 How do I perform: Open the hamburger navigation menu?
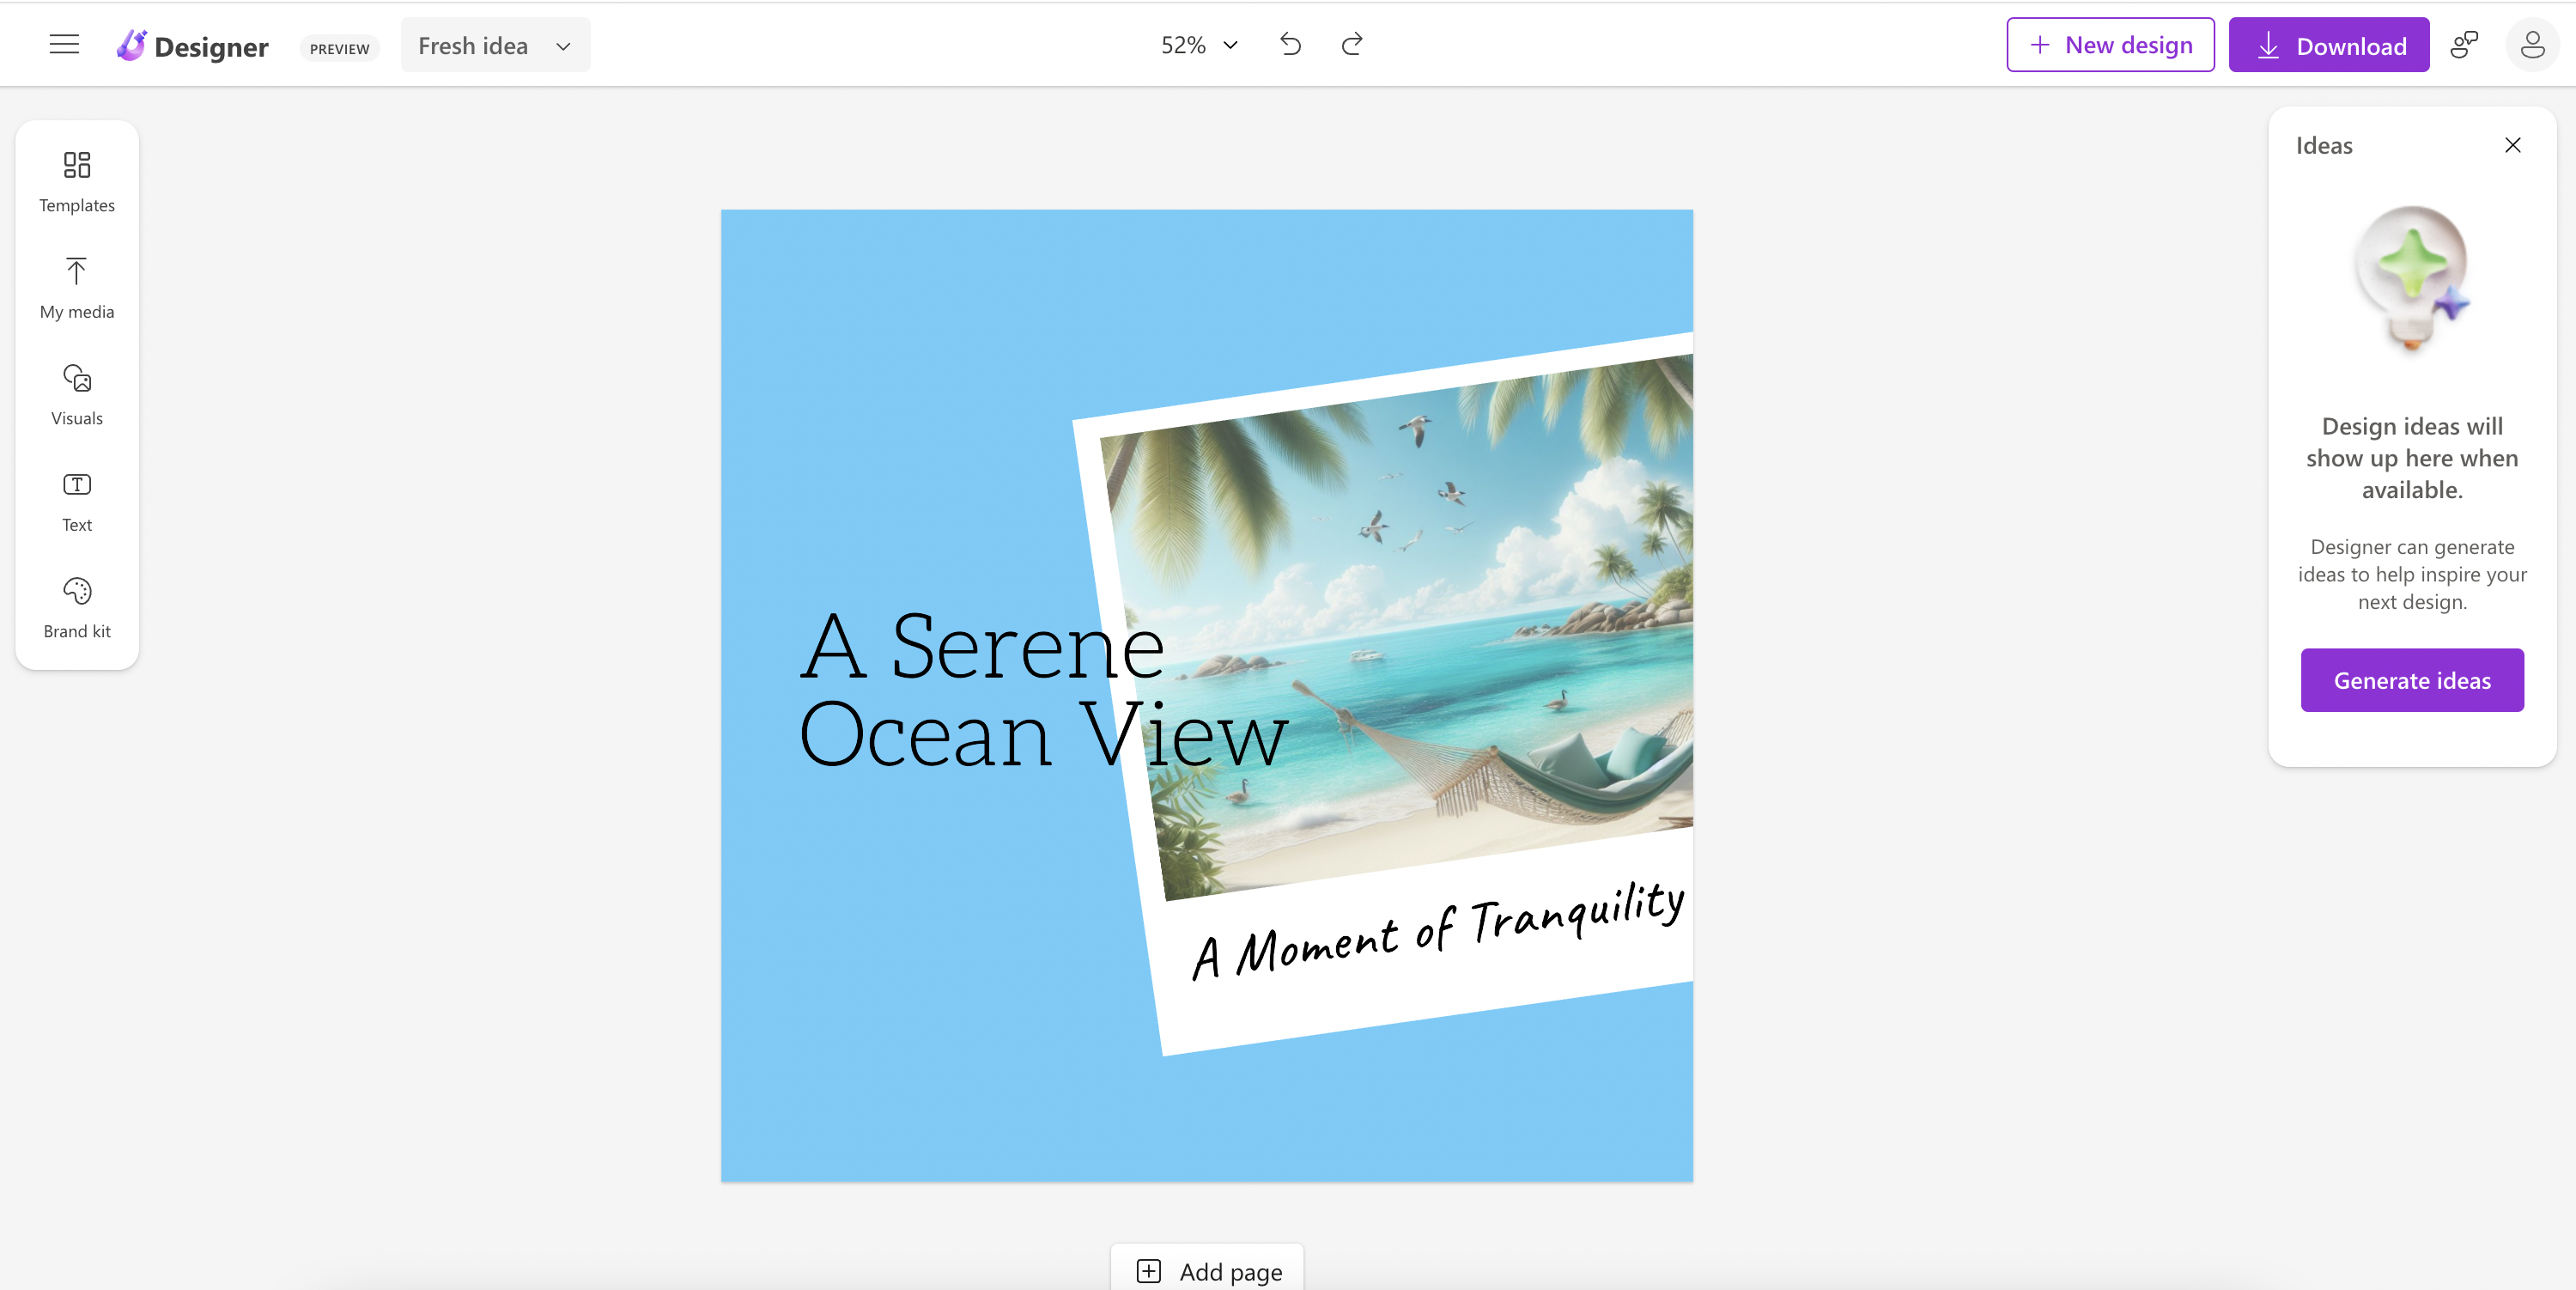64,44
